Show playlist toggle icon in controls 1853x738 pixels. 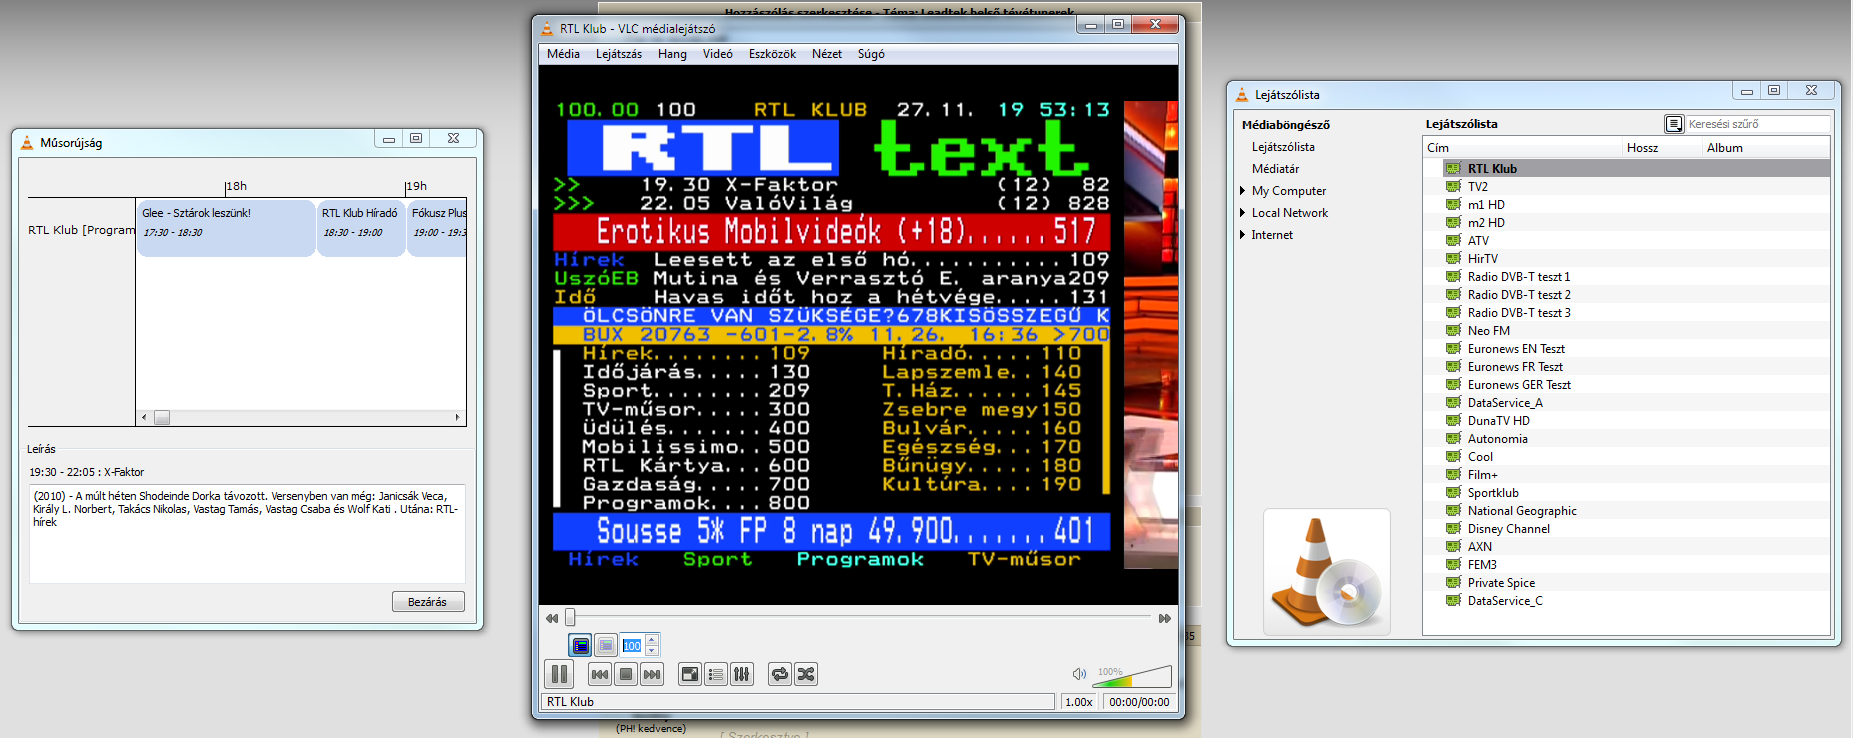pyautogui.click(x=716, y=674)
